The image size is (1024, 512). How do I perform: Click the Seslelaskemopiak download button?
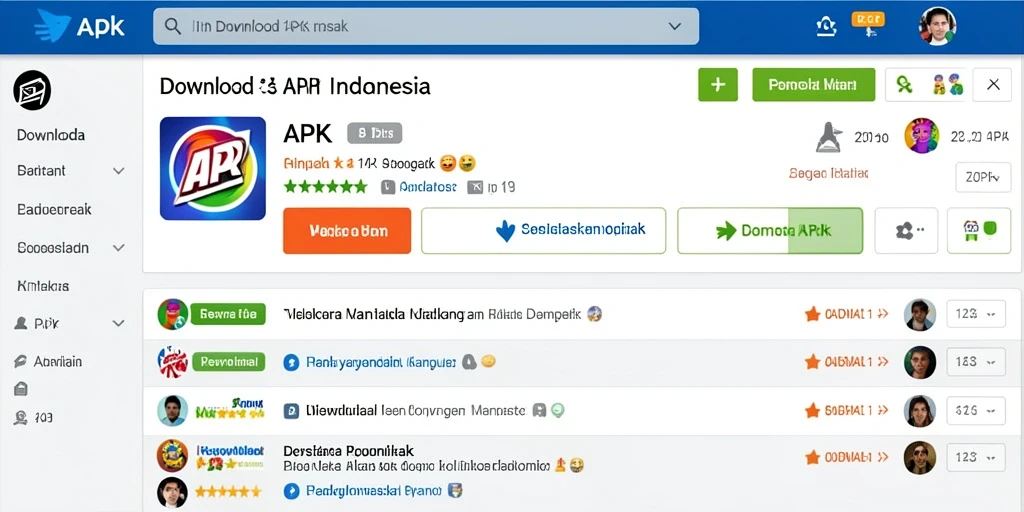click(543, 231)
